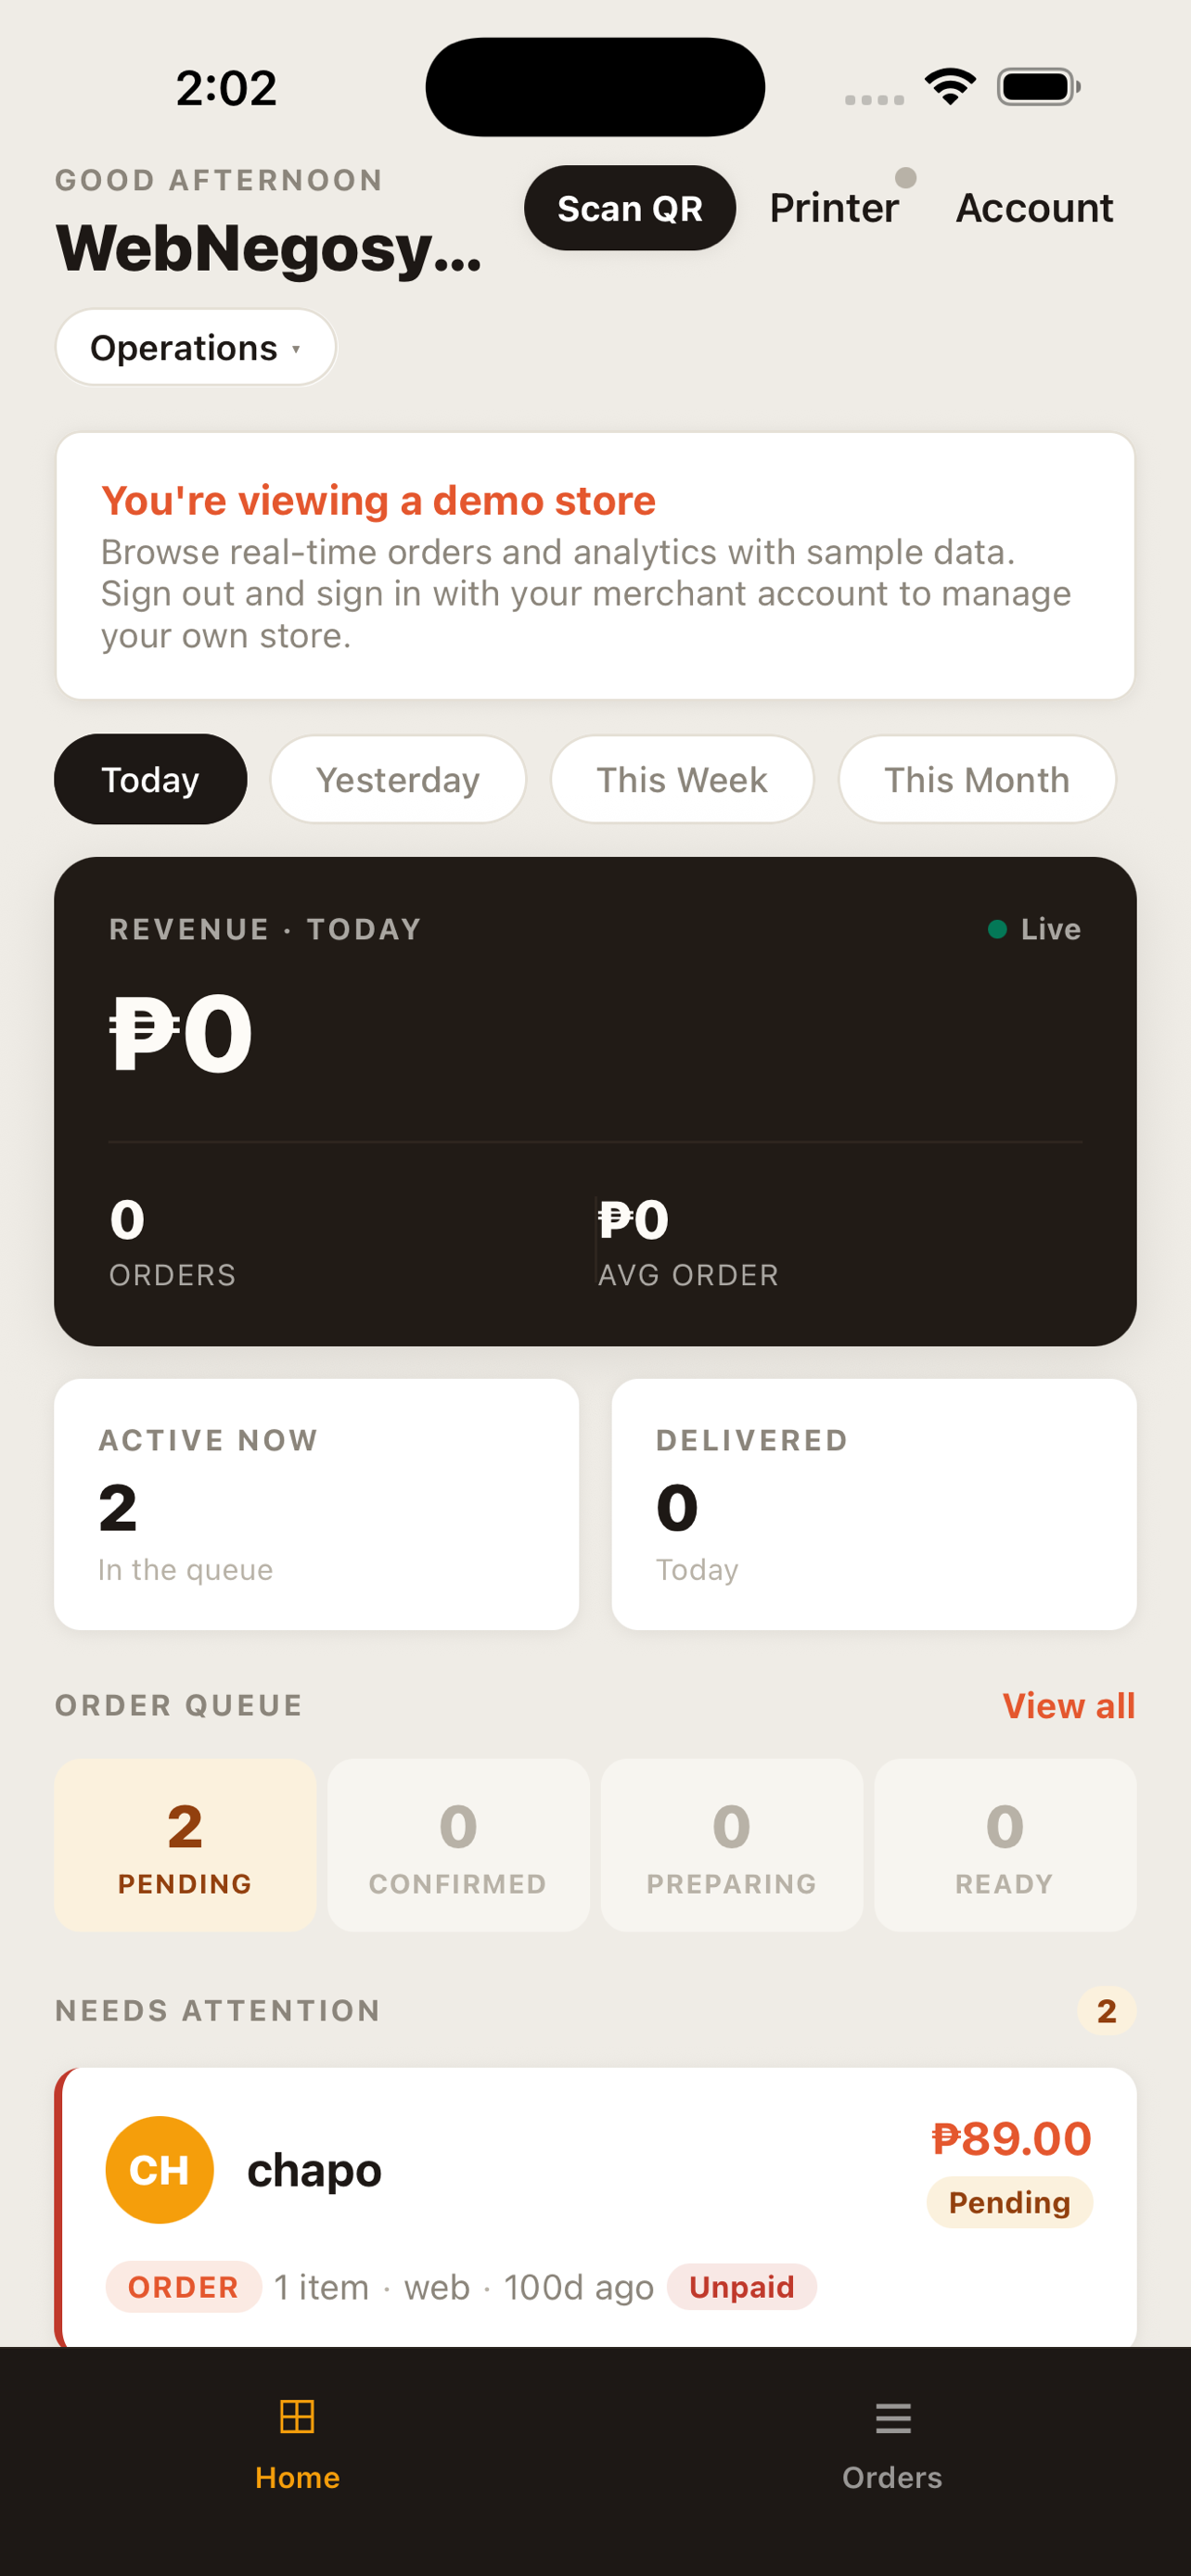
Task: Click the Operations dropdown arrow
Action: click(x=296, y=349)
